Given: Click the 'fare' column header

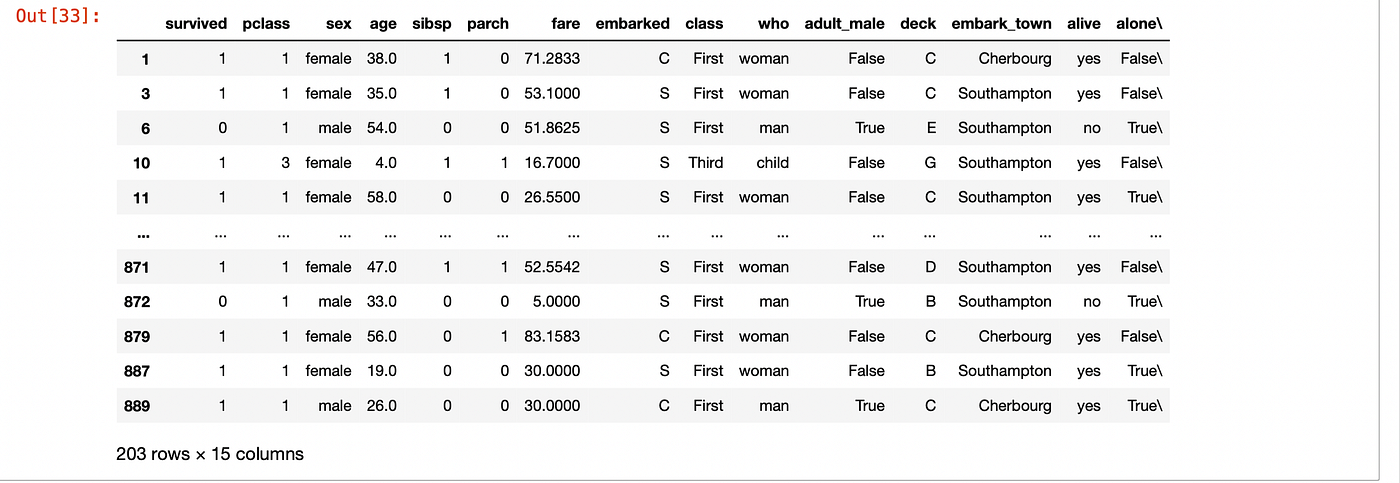Looking at the screenshot, I should [x=565, y=24].
